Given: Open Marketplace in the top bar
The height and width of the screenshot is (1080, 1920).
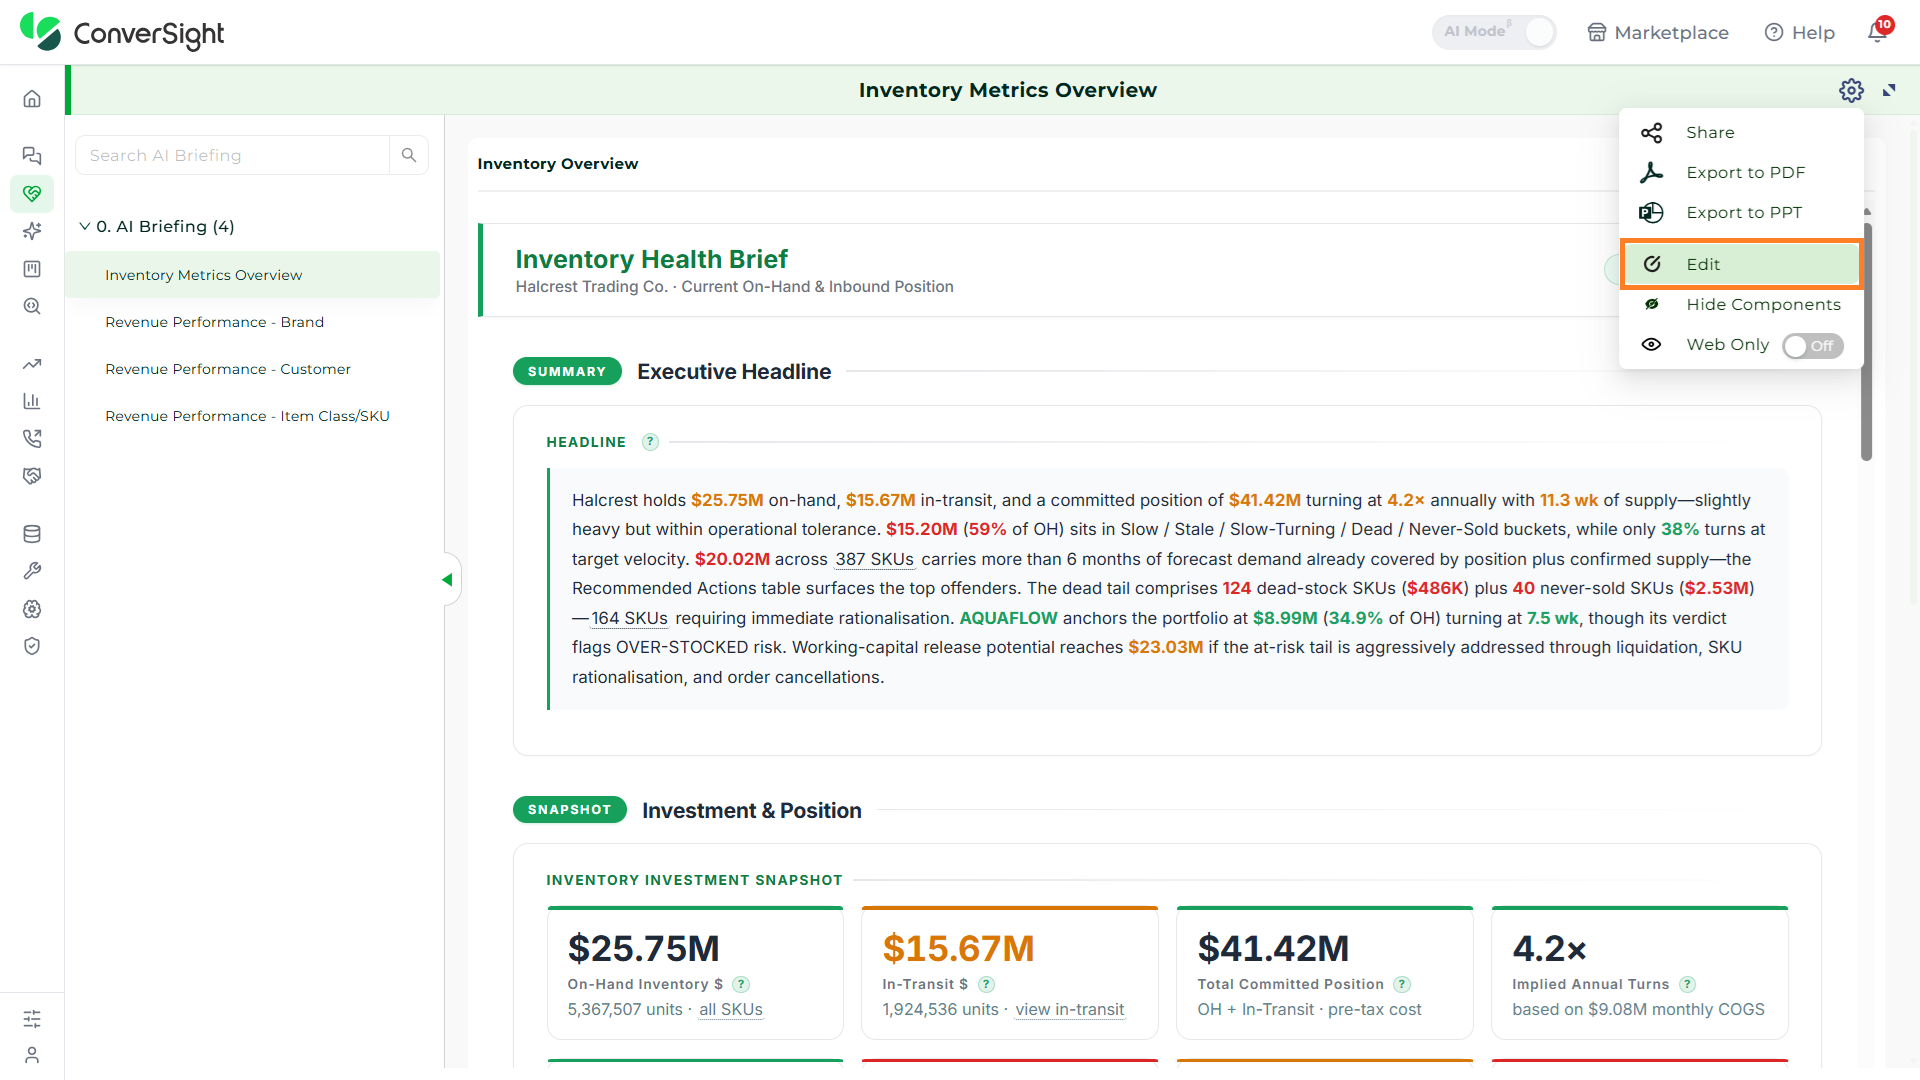Looking at the screenshot, I should (x=1658, y=32).
